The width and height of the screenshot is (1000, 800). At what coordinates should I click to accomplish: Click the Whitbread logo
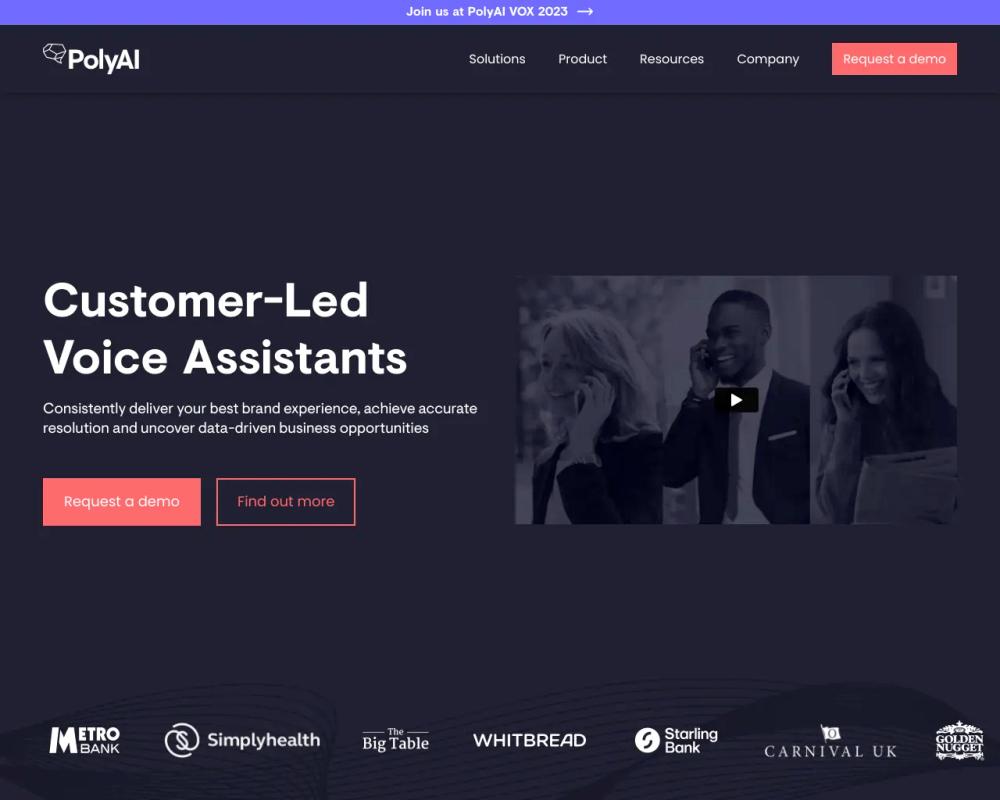point(529,740)
